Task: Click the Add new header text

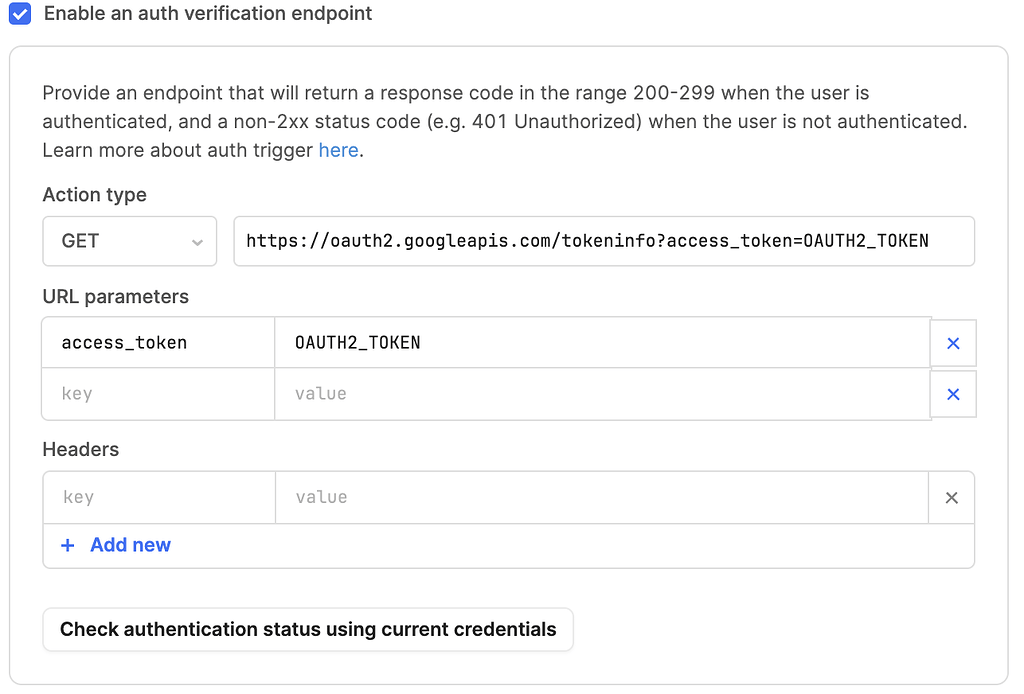Action: 130,545
